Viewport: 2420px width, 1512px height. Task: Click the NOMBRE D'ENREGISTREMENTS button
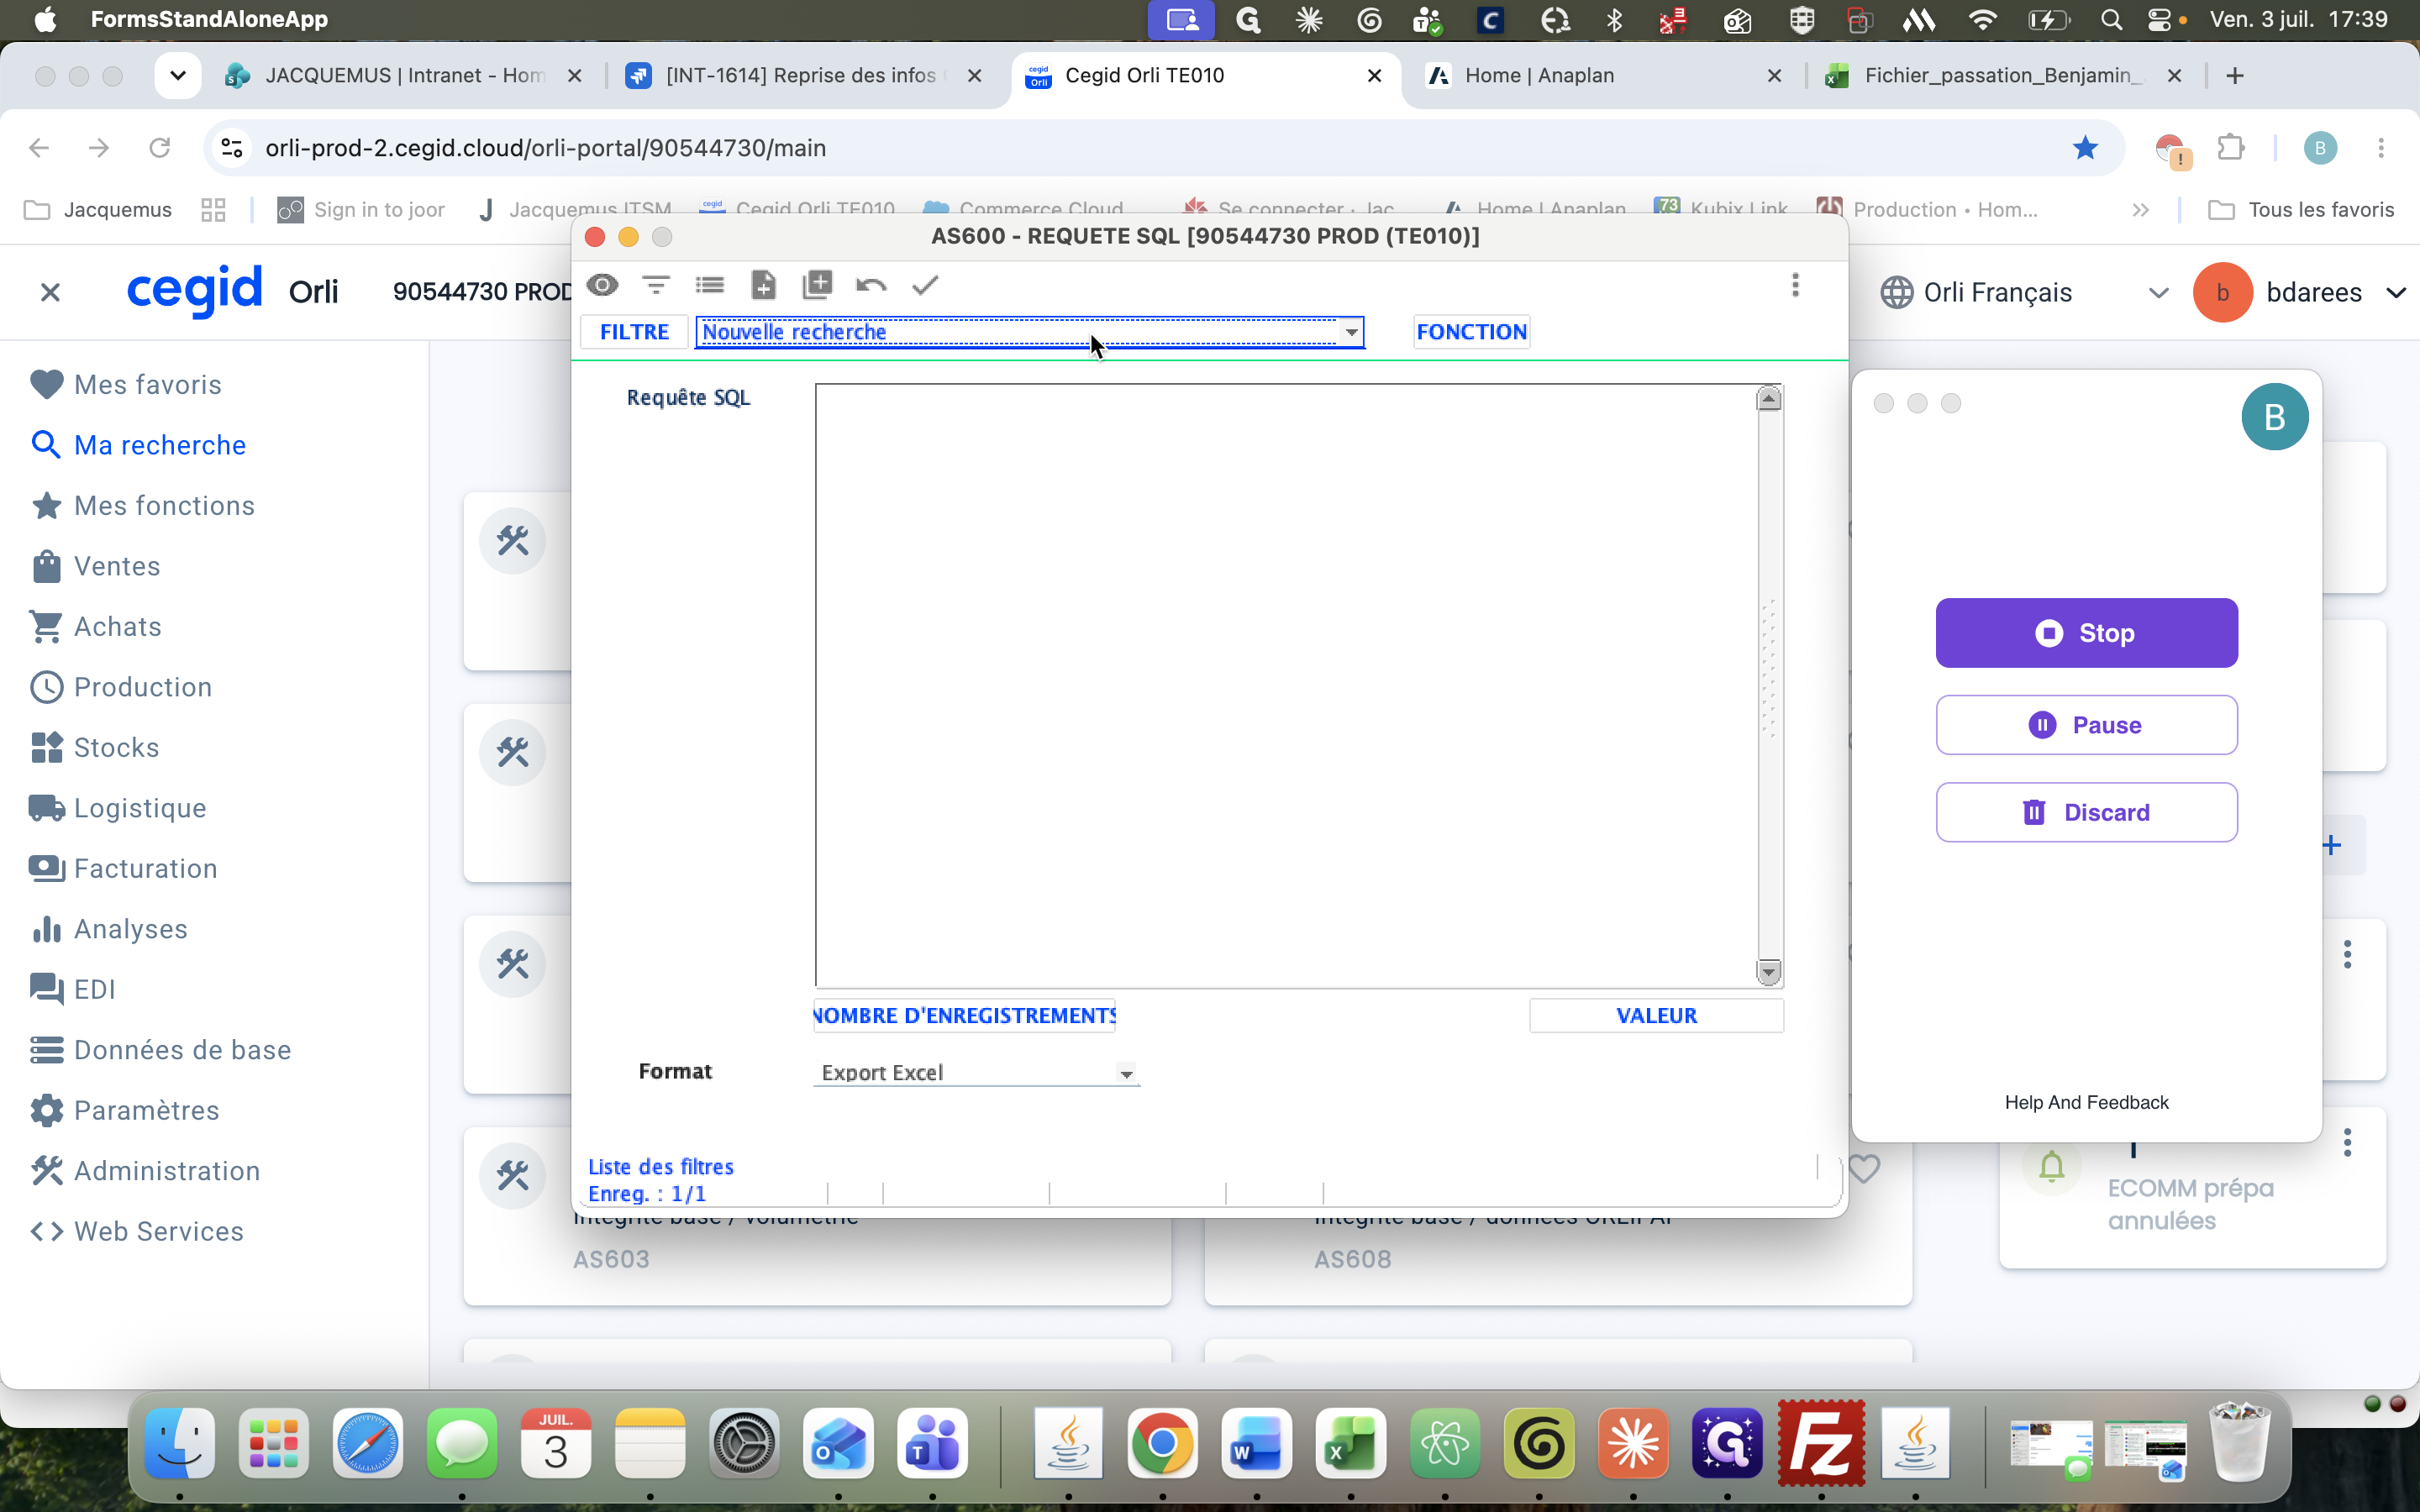[965, 1015]
